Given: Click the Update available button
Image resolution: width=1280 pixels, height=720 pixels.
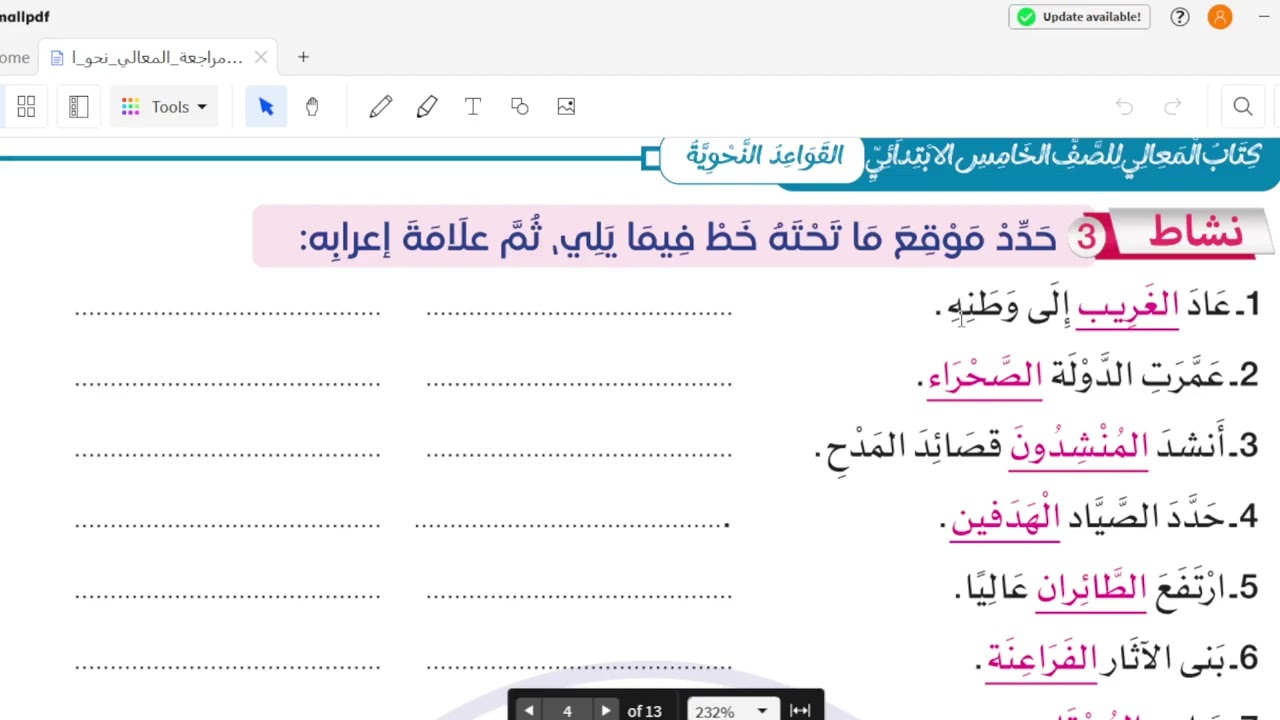Looking at the screenshot, I should [1080, 16].
